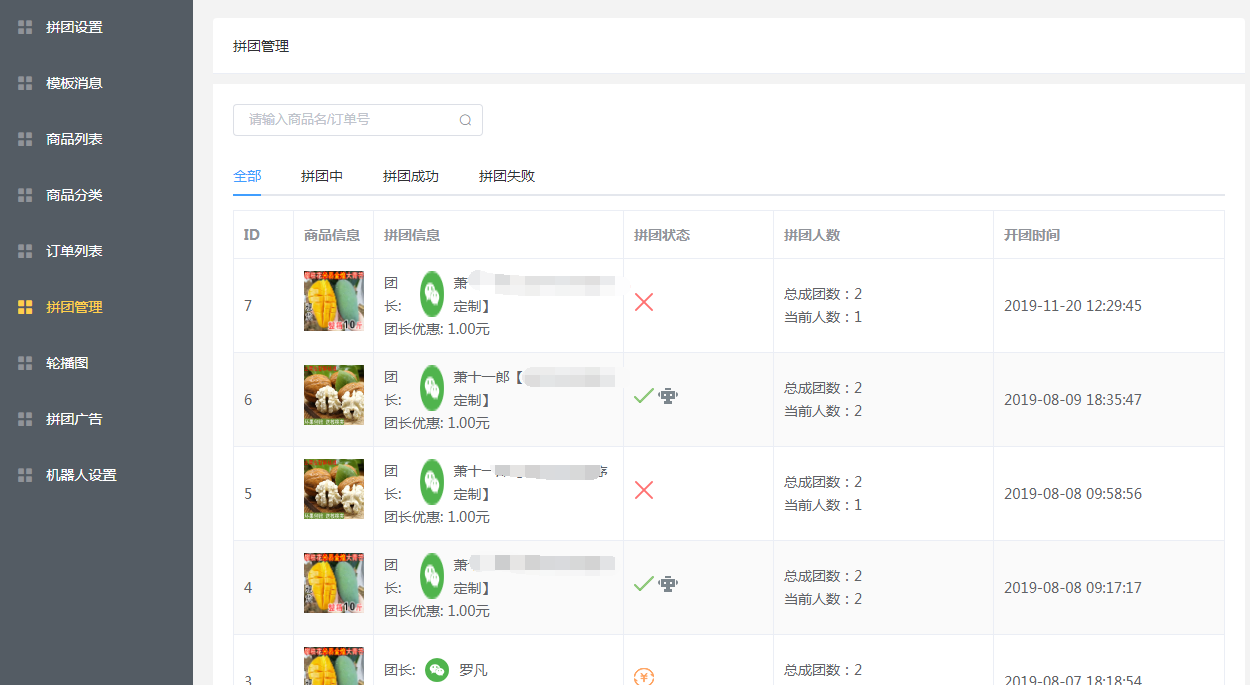The image size is (1250, 685).
Task: Click WeChat avatar icon in row 5
Action: (432, 482)
